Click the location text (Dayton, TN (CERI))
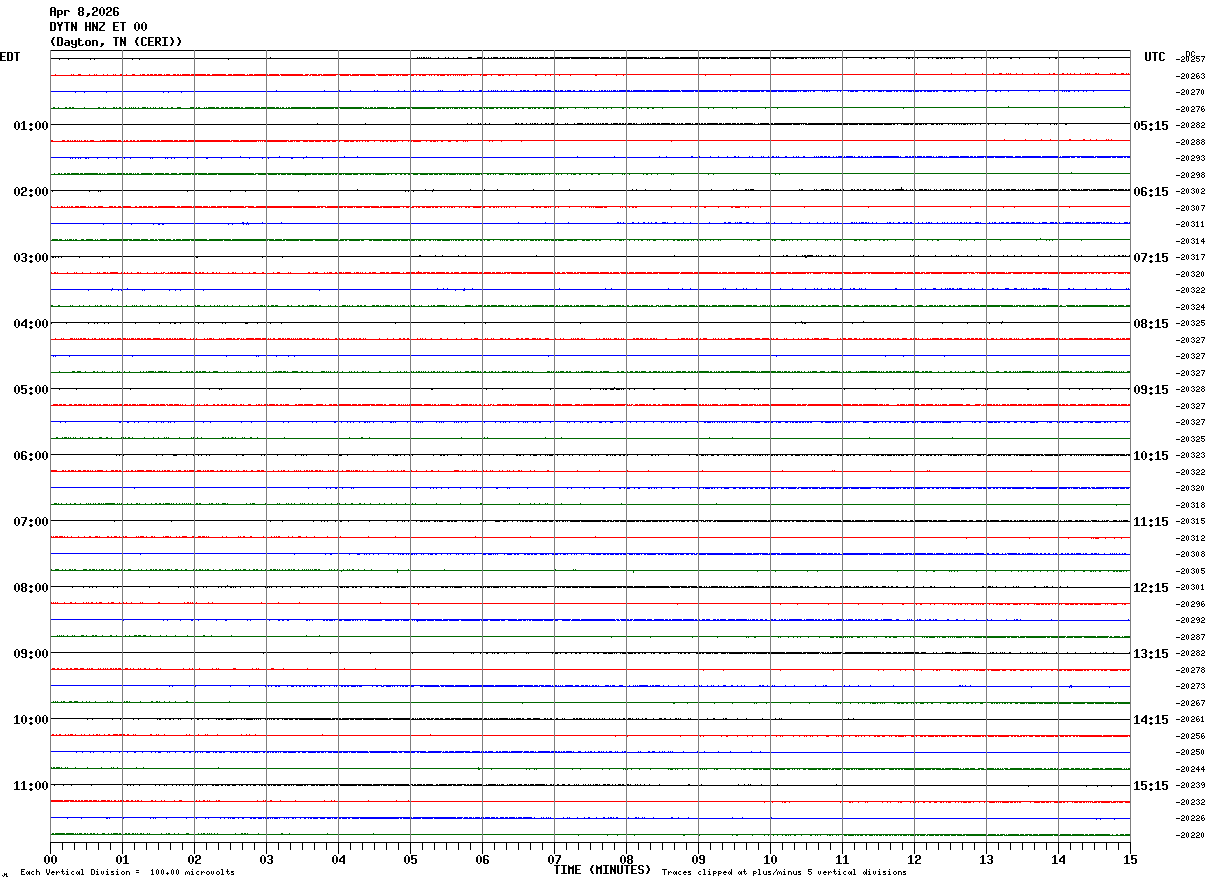 tap(116, 42)
